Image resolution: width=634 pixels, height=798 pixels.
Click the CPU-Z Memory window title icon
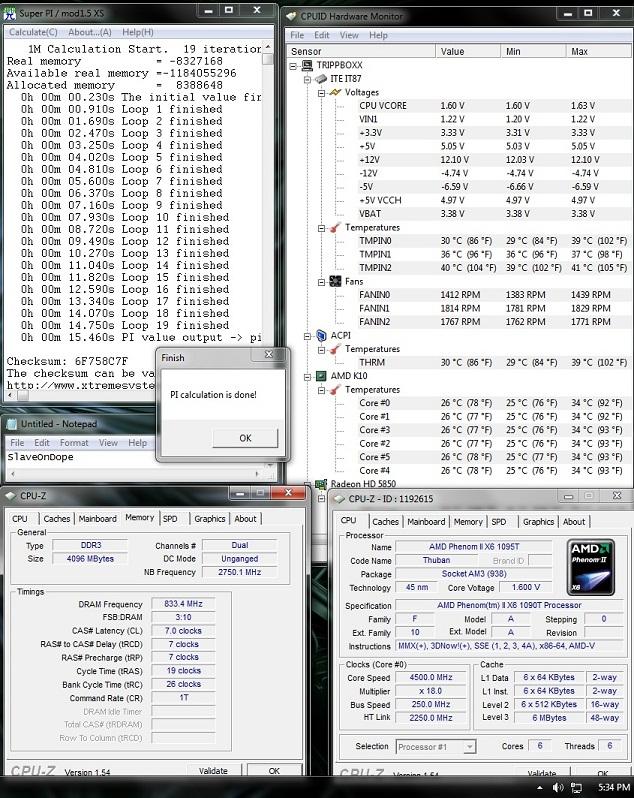point(10,496)
